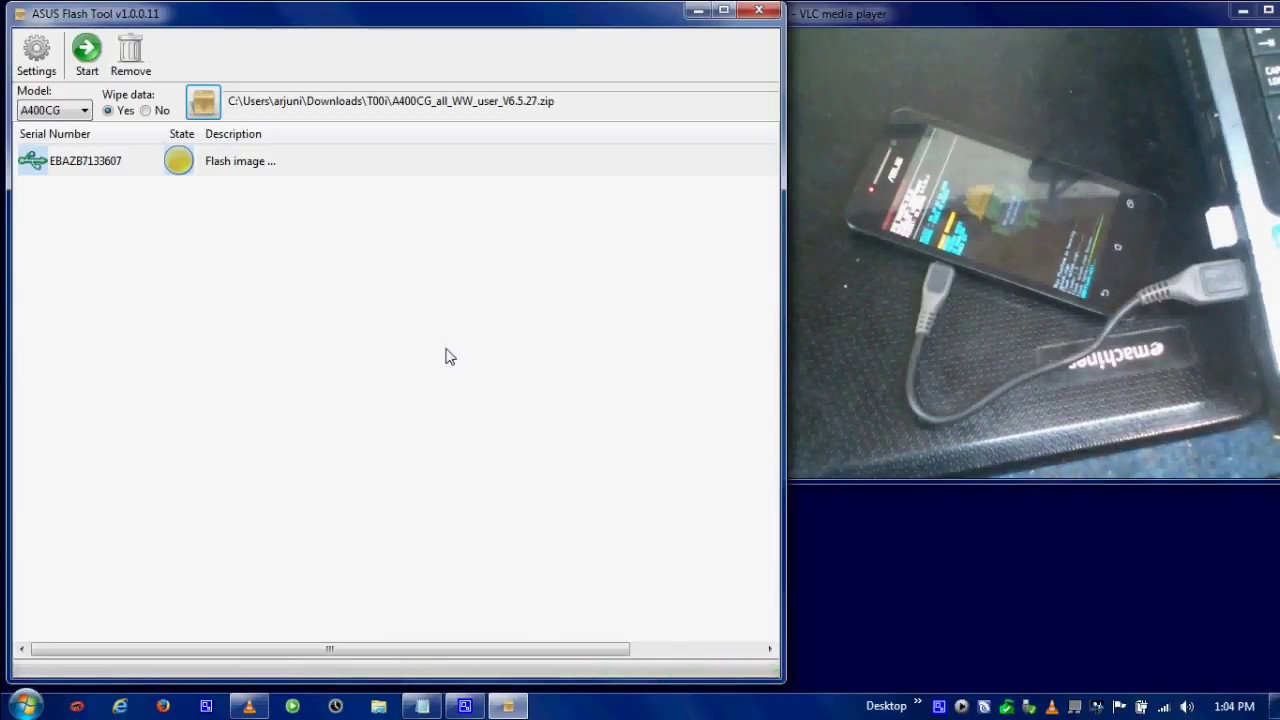Select the USB device icon beside EBAZB7133607
The image size is (1280, 720).
tap(32, 161)
